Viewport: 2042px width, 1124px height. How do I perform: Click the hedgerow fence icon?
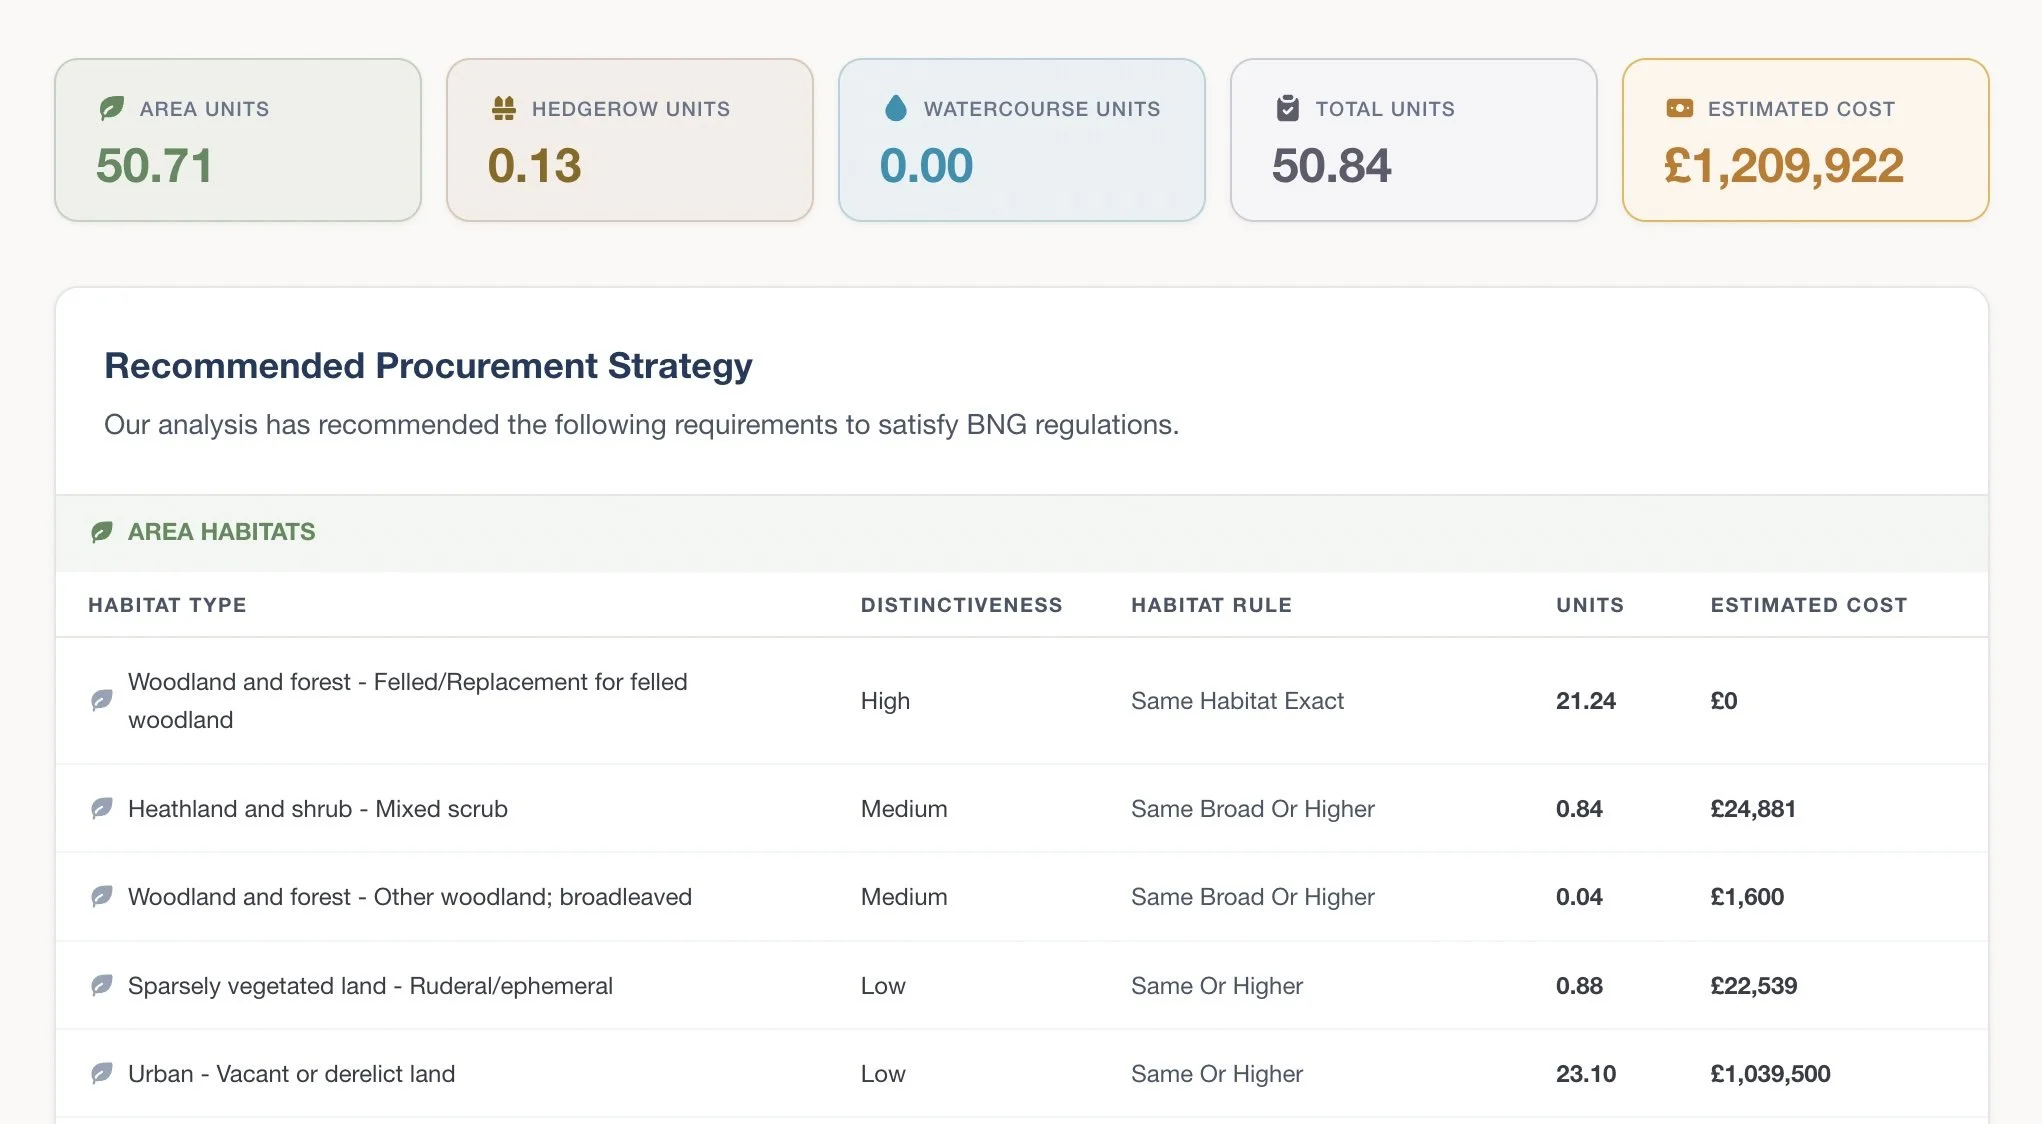(504, 108)
